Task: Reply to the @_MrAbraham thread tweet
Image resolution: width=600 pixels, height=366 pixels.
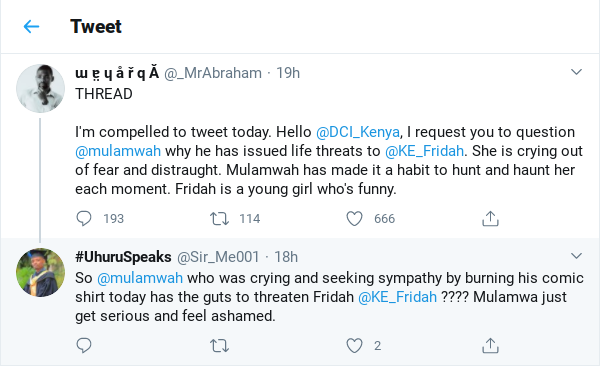Action: [84, 219]
